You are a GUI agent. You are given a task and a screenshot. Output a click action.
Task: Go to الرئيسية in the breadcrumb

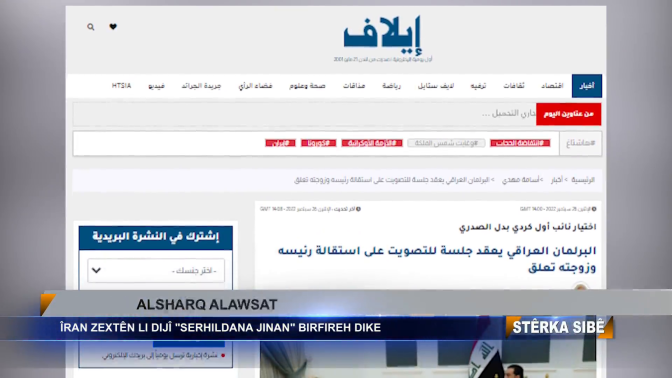(x=583, y=180)
